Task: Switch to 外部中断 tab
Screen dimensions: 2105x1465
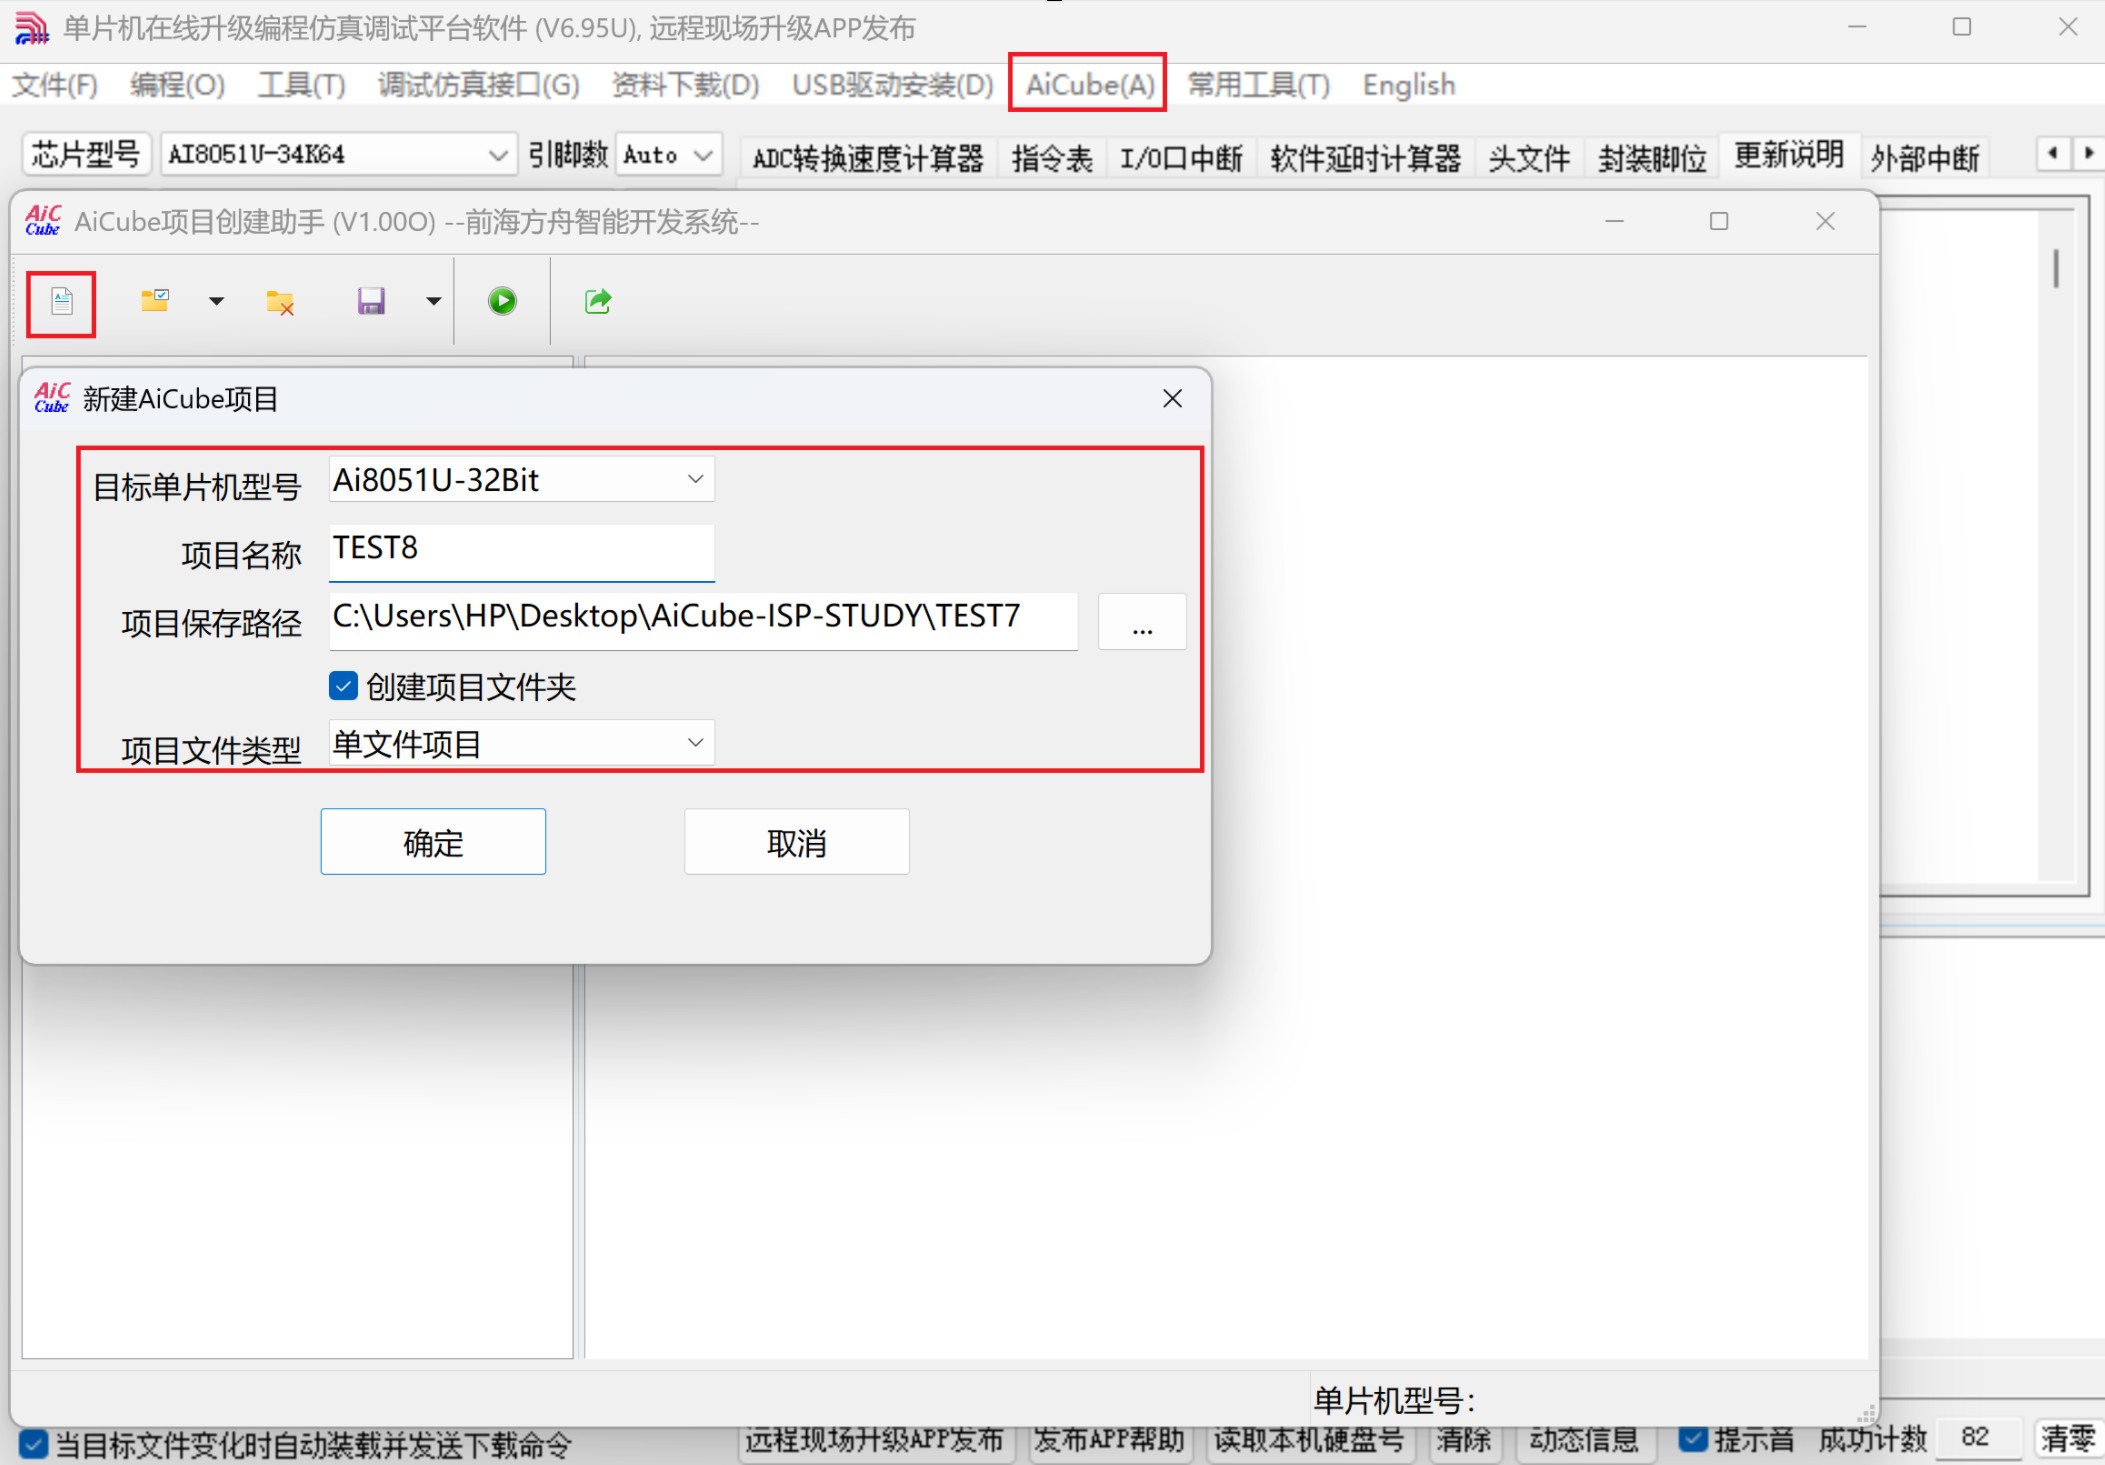Action: pyautogui.click(x=1925, y=158)
